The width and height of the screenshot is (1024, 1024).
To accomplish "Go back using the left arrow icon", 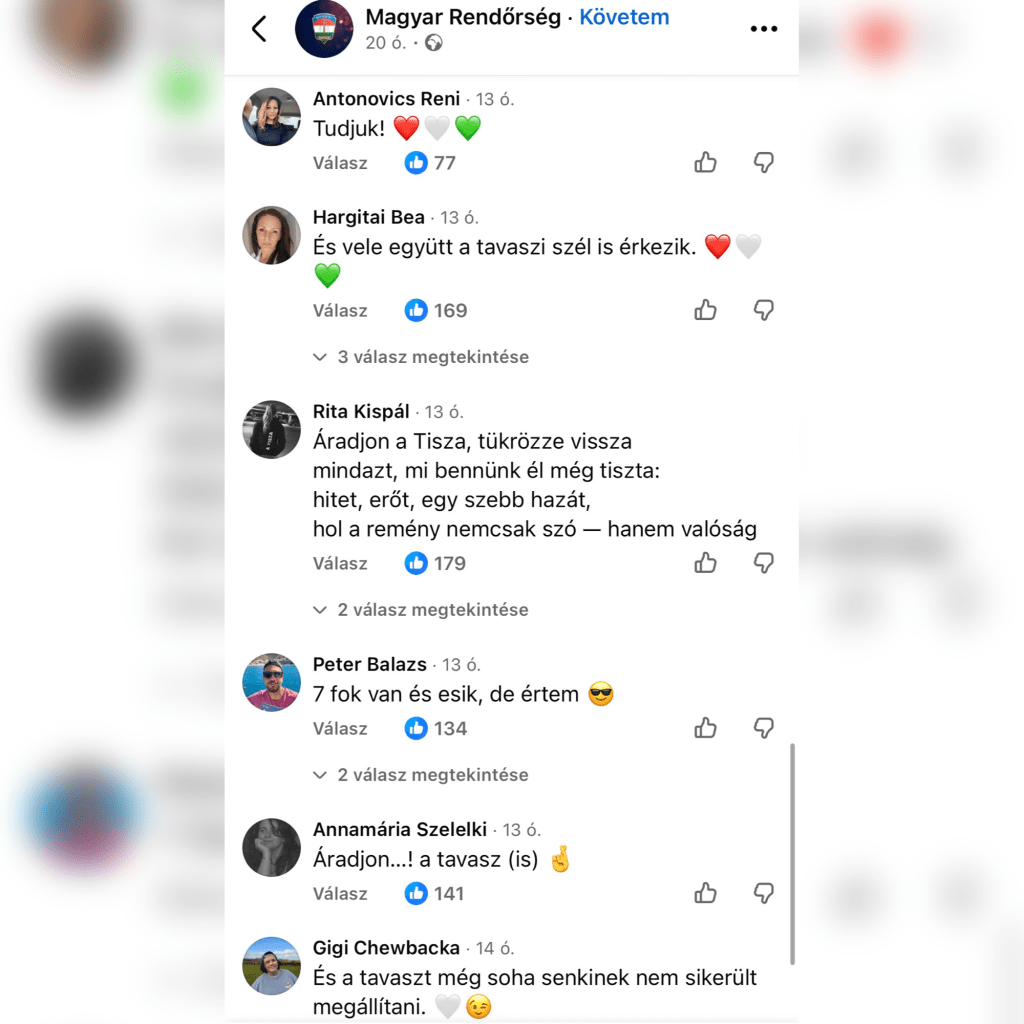I will point(259,29).
